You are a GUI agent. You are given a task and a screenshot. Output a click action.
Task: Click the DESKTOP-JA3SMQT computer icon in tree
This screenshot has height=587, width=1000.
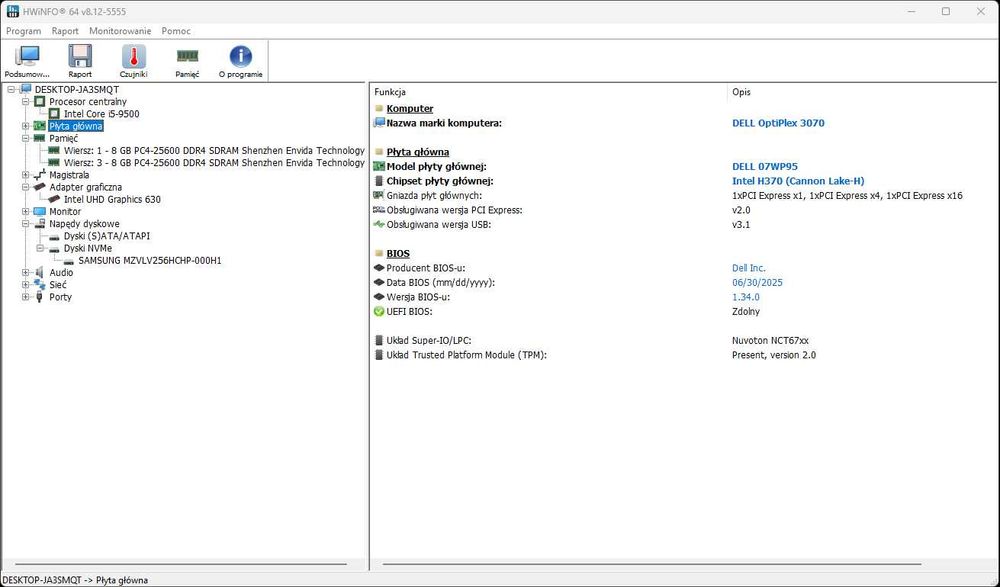(x=26, y=89)
